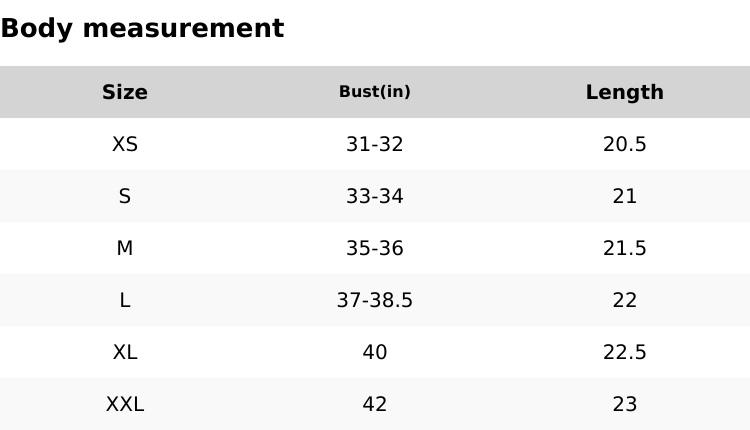
Task: Click length value 22.5
Action: (x=625, y=352)
